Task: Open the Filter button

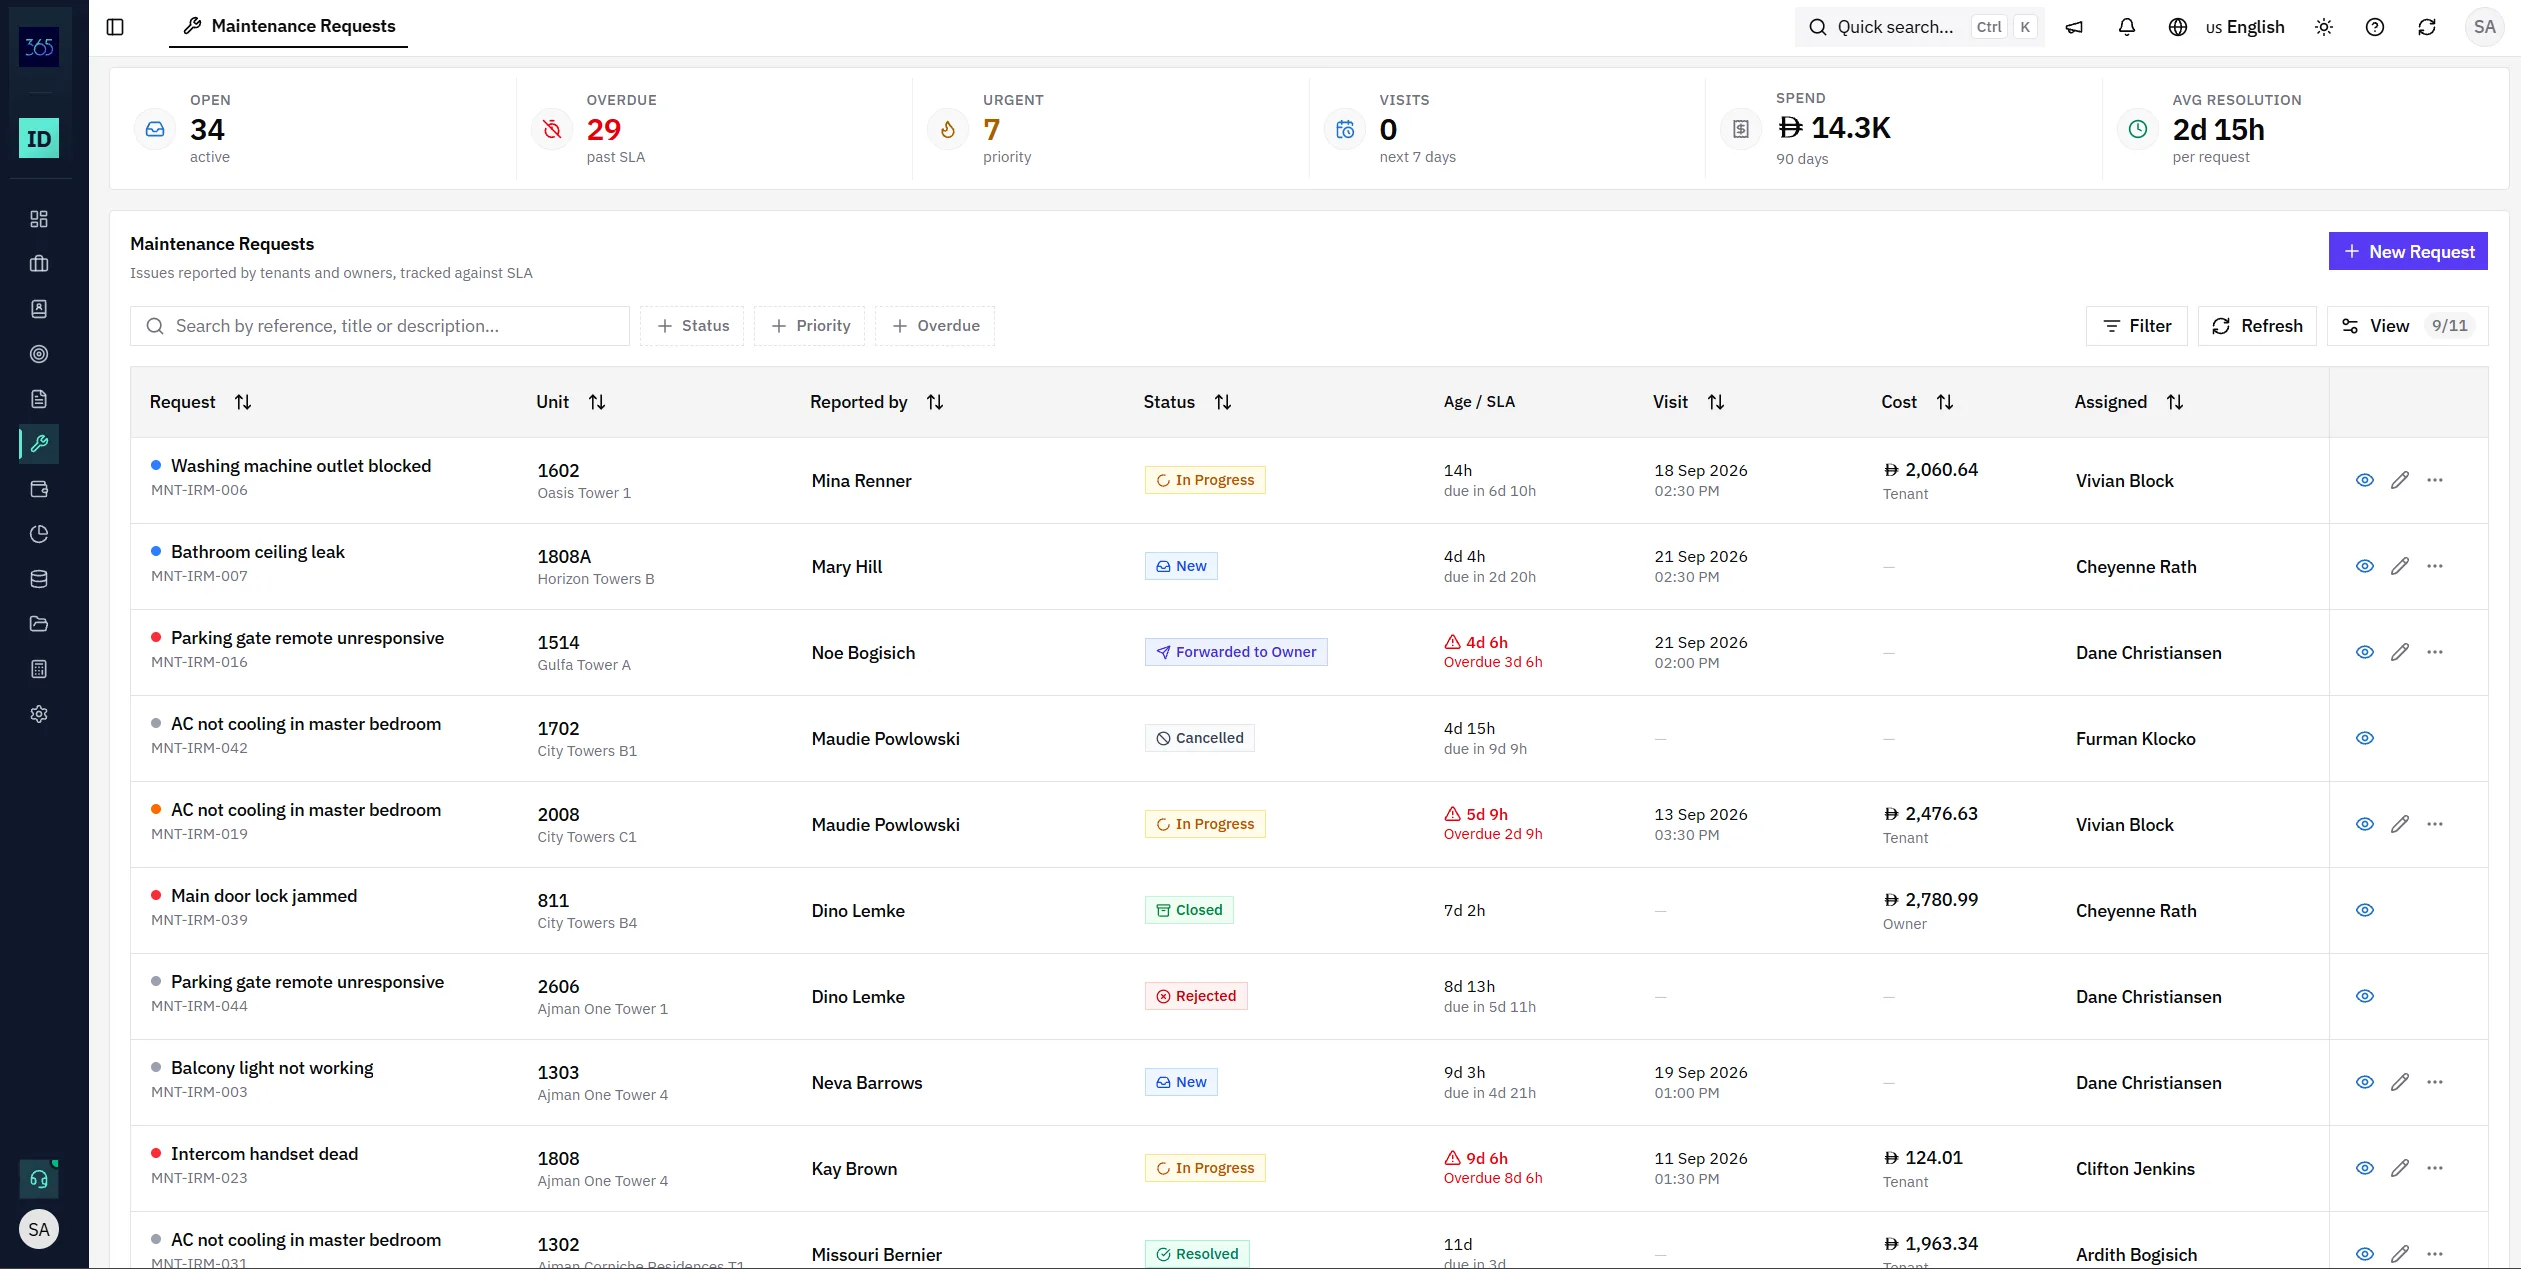Action: point(2137,326)
